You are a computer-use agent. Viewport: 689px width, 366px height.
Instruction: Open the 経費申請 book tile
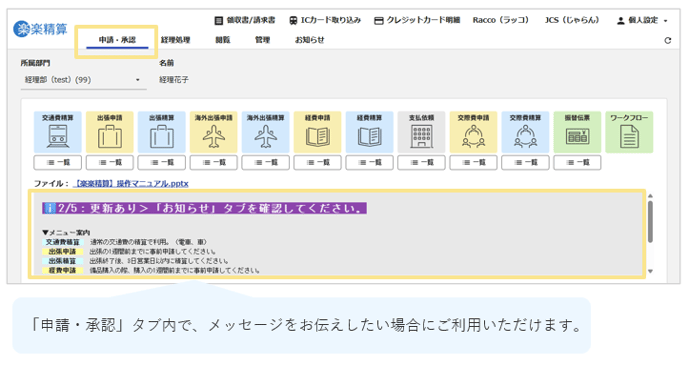pos(317,132)
